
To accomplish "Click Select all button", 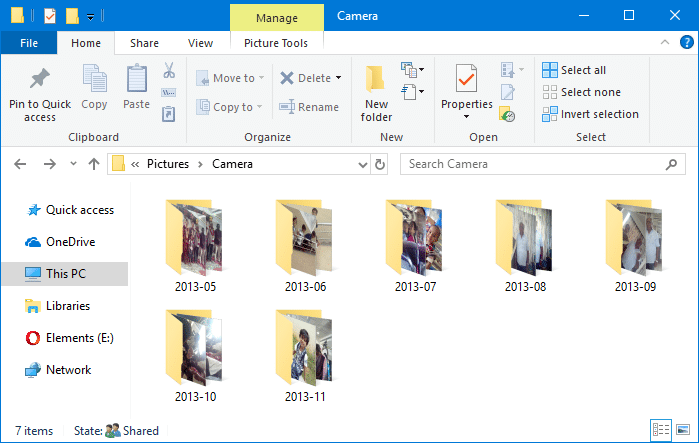I will 574,70.
